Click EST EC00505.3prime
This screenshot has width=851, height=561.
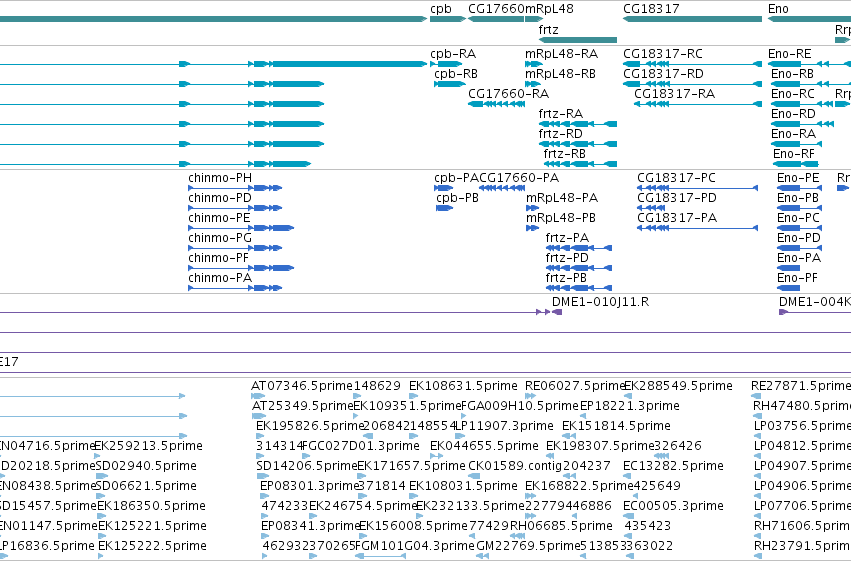[673, 507]
